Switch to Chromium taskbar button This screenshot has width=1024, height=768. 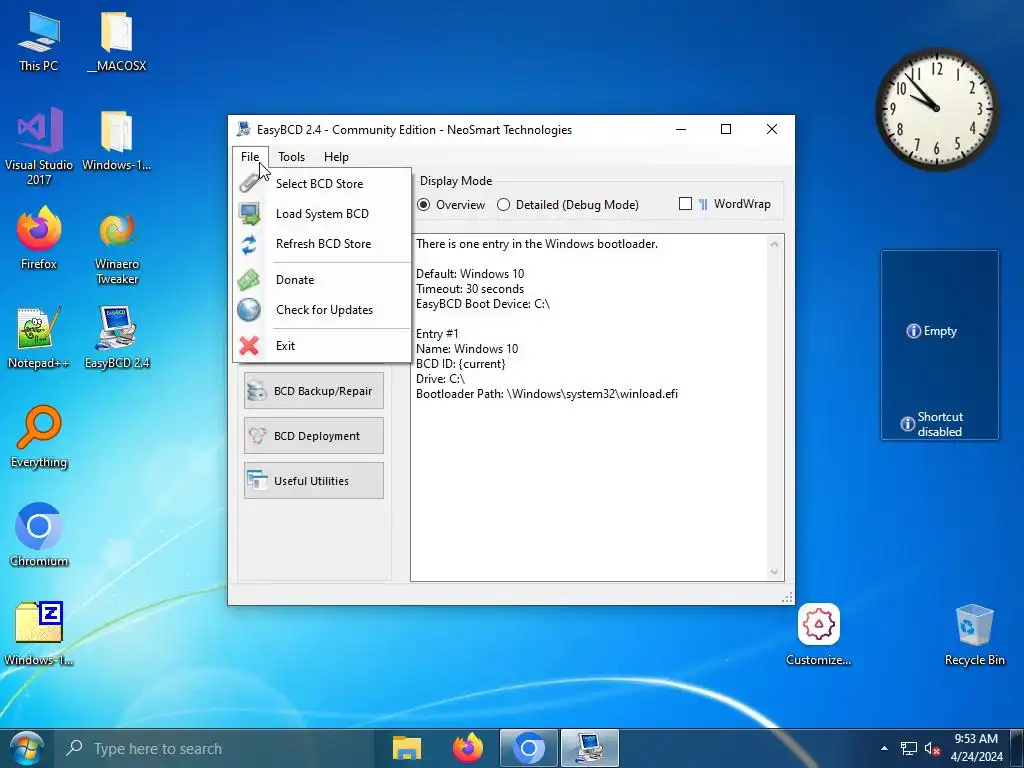coord(529,748)
